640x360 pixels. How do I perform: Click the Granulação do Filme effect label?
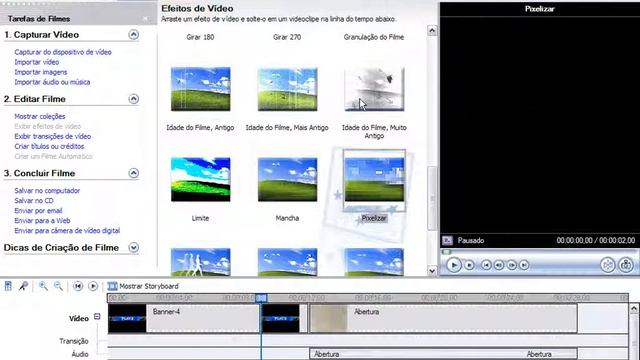click(374, 37)
